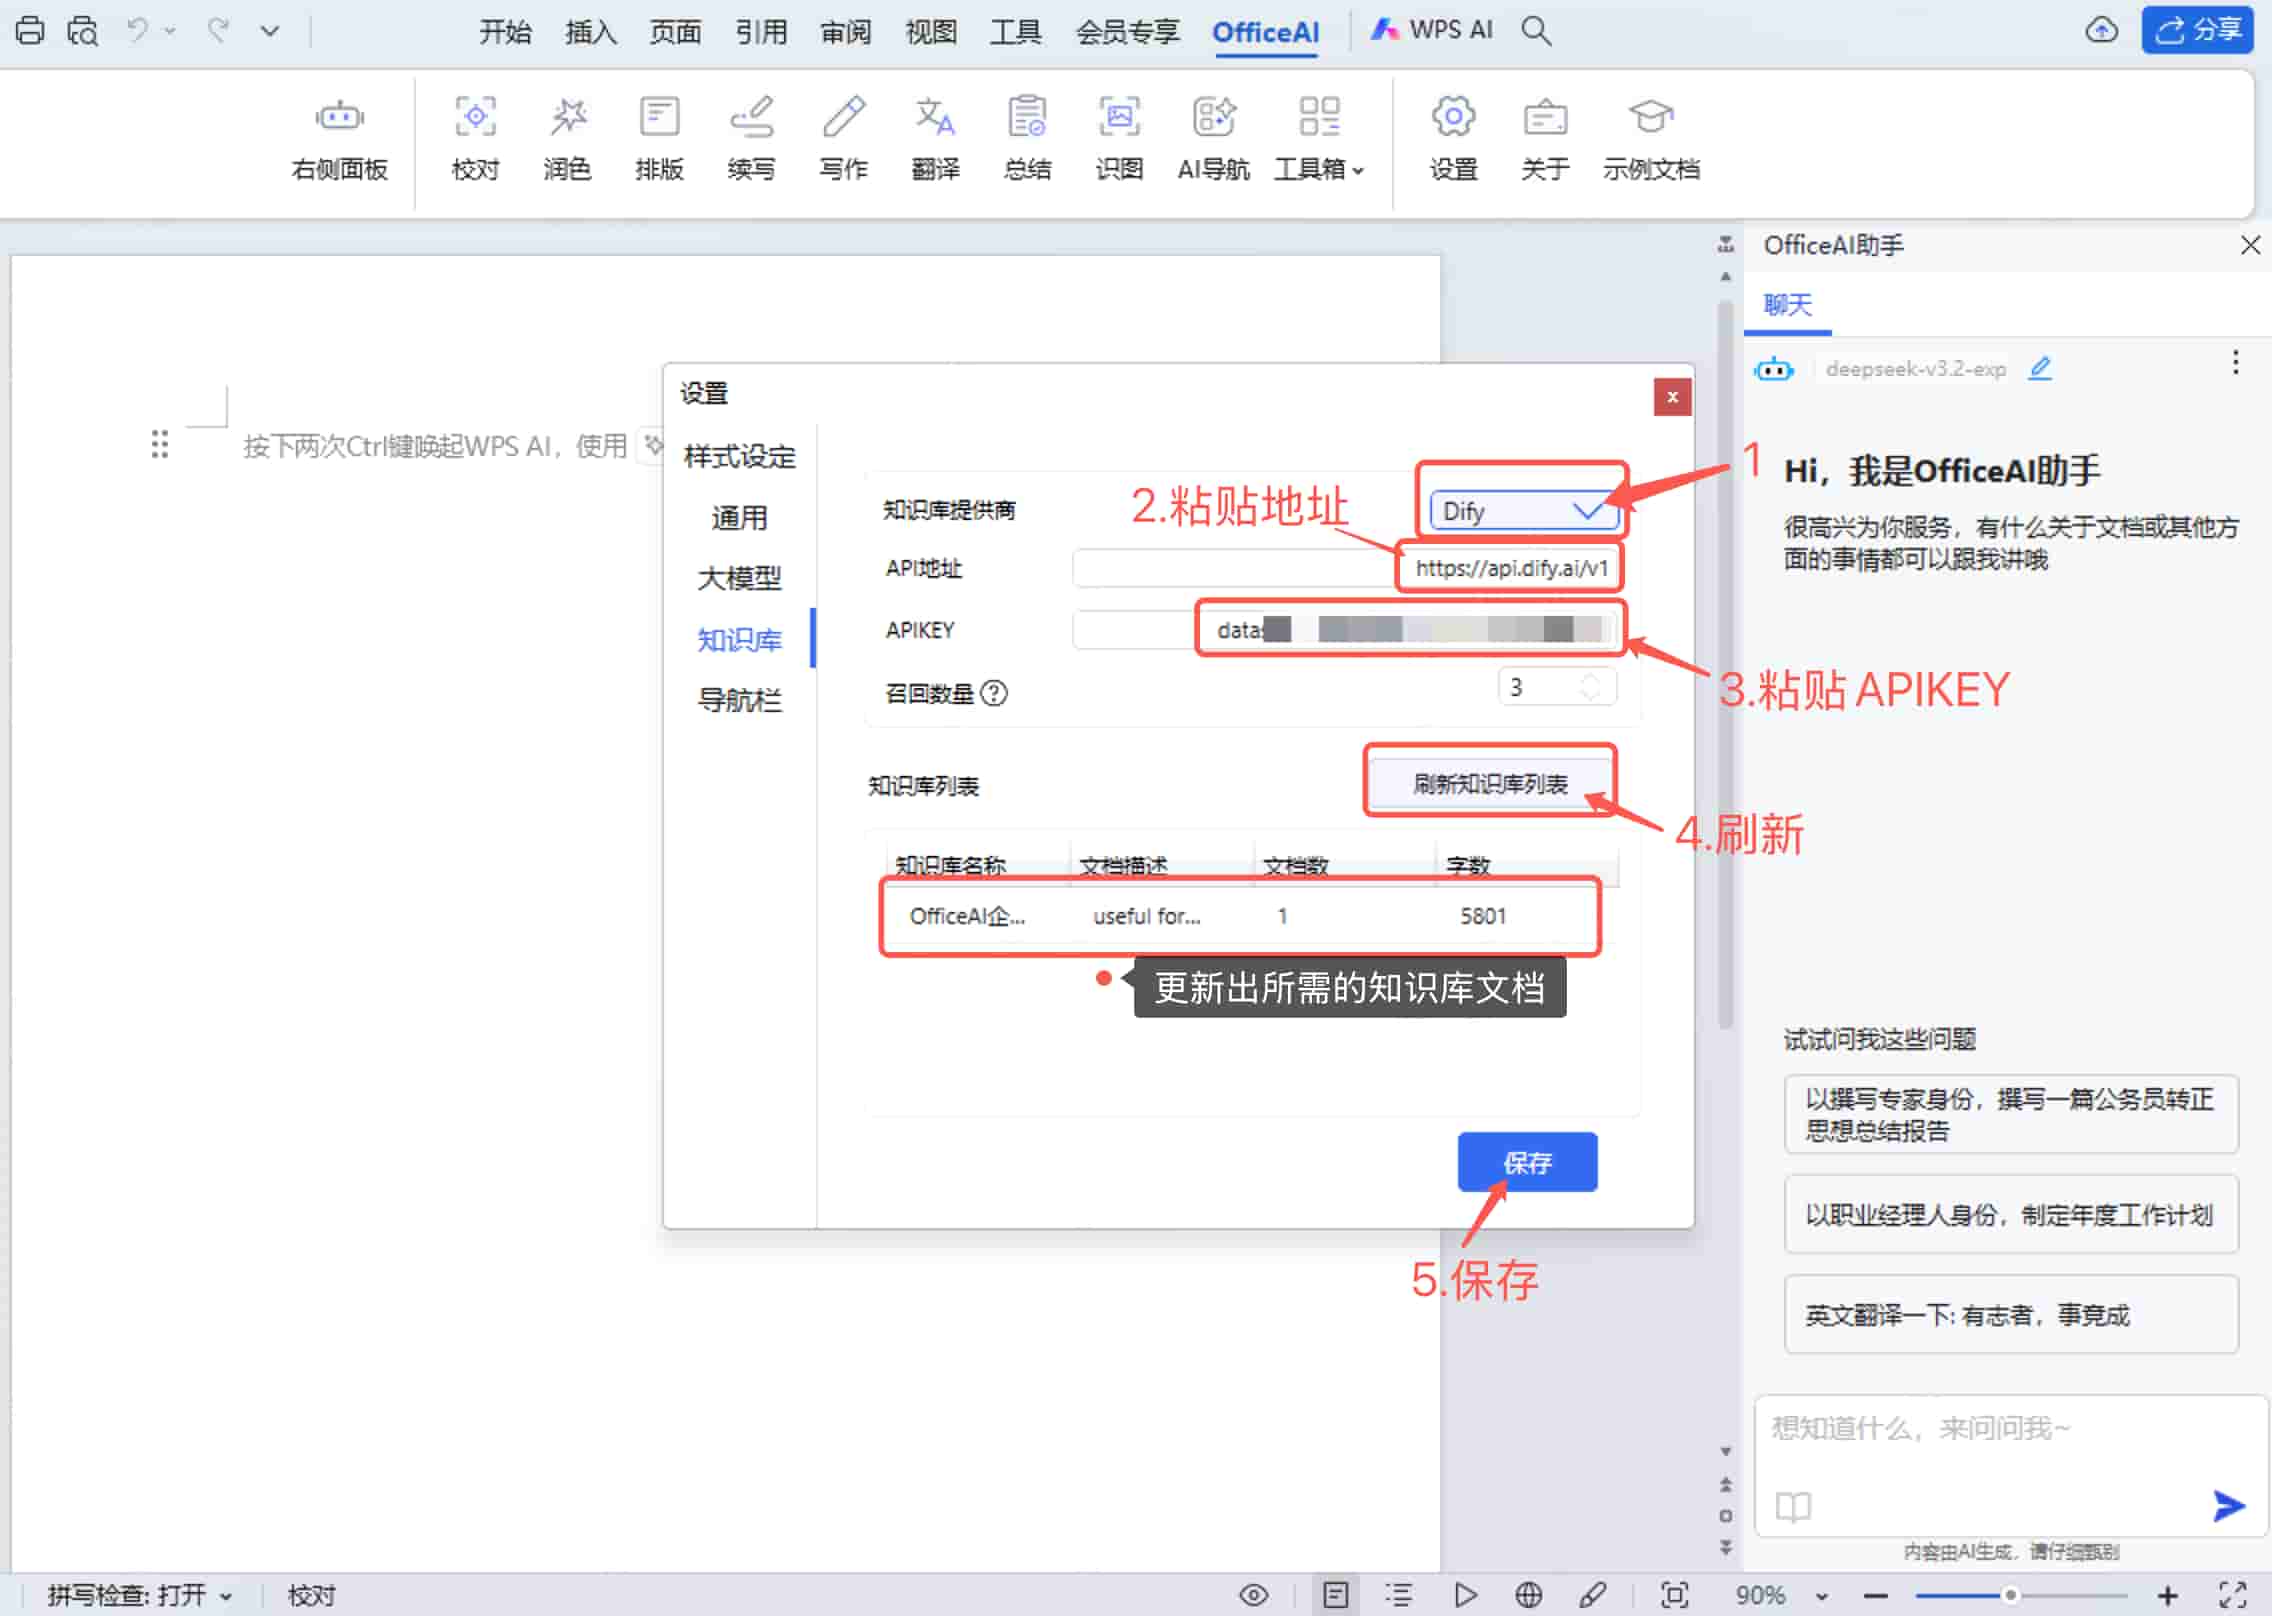Click 刷新知识库列表 to refresh knowledge bases
This screenshot has width=2272, height=1616.
[1489, 784]
